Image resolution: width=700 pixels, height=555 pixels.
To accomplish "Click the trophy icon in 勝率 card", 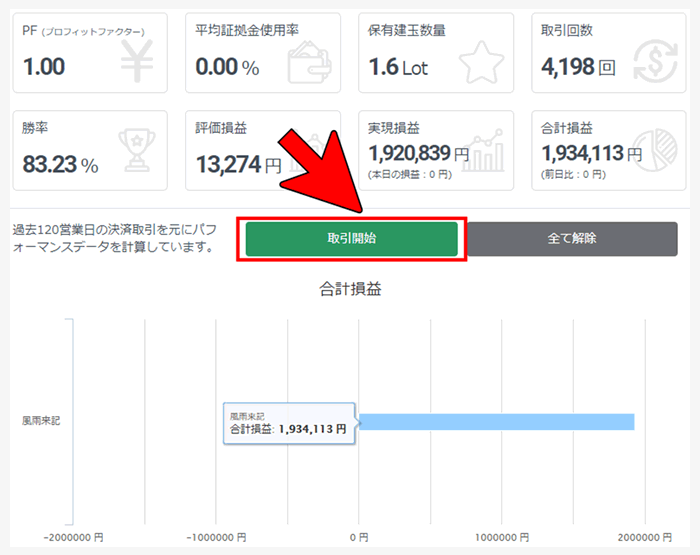I will [137, 150].
